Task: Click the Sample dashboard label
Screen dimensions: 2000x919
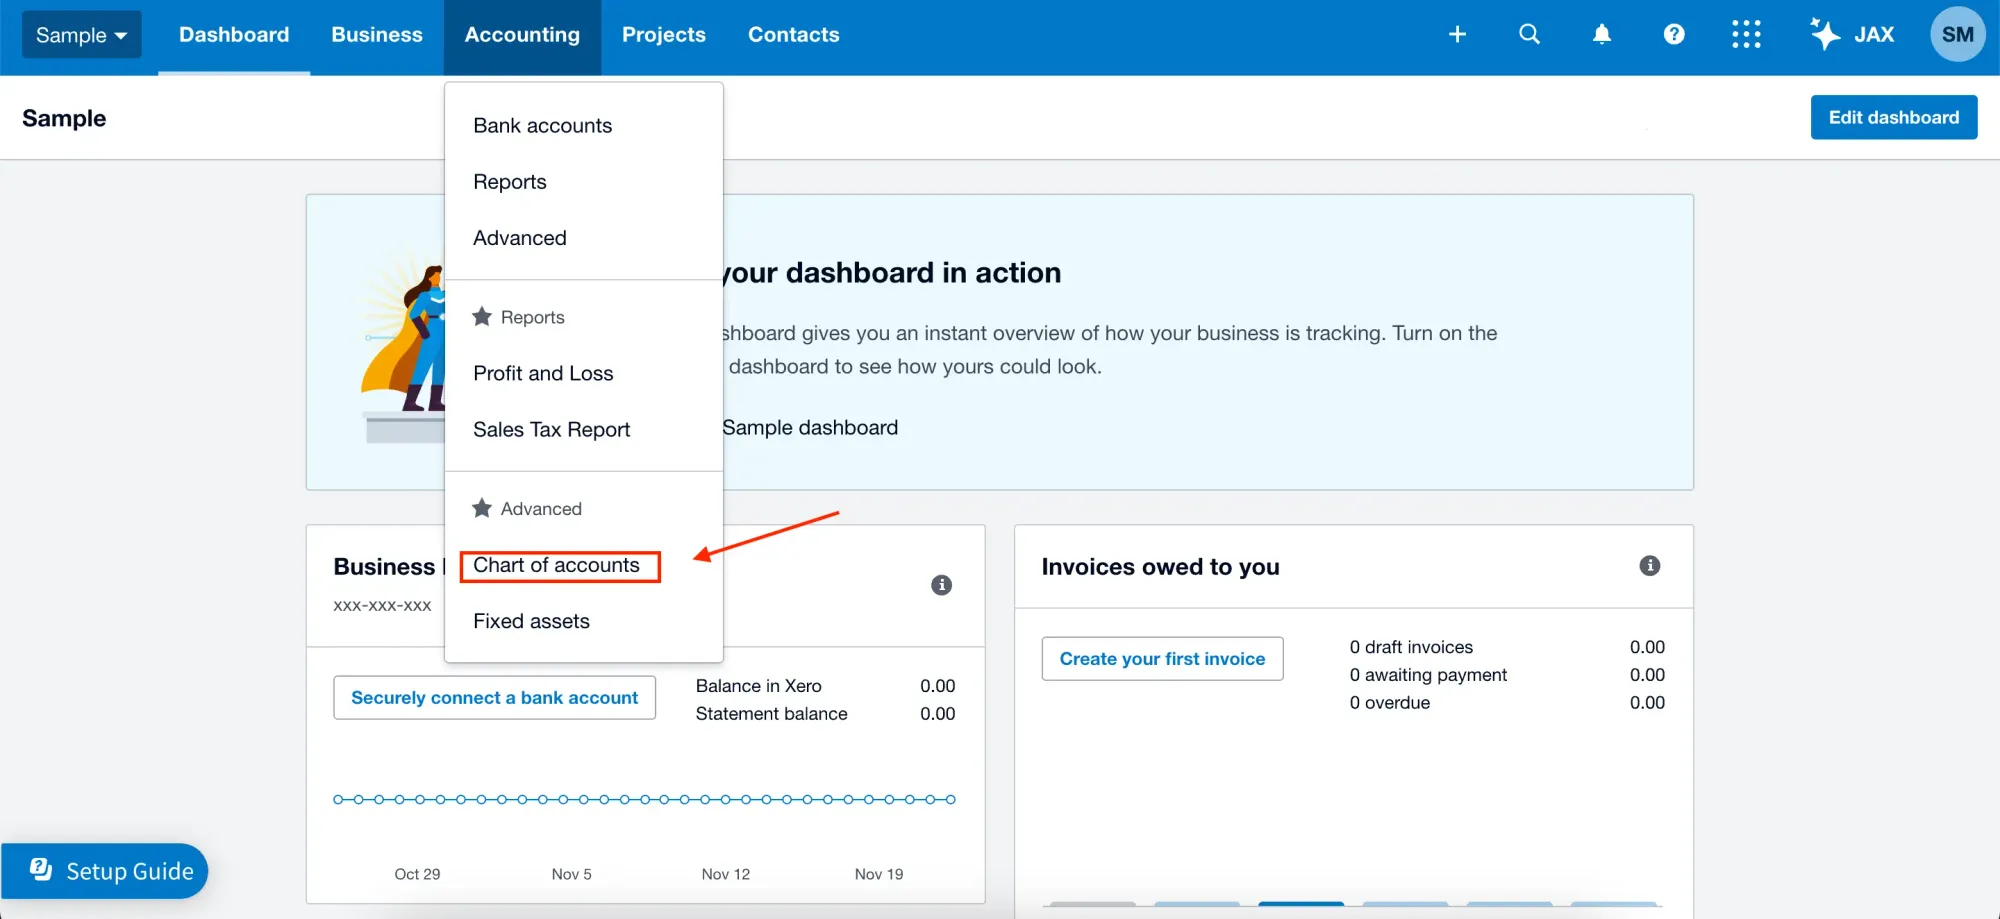Action: point(810,428)
